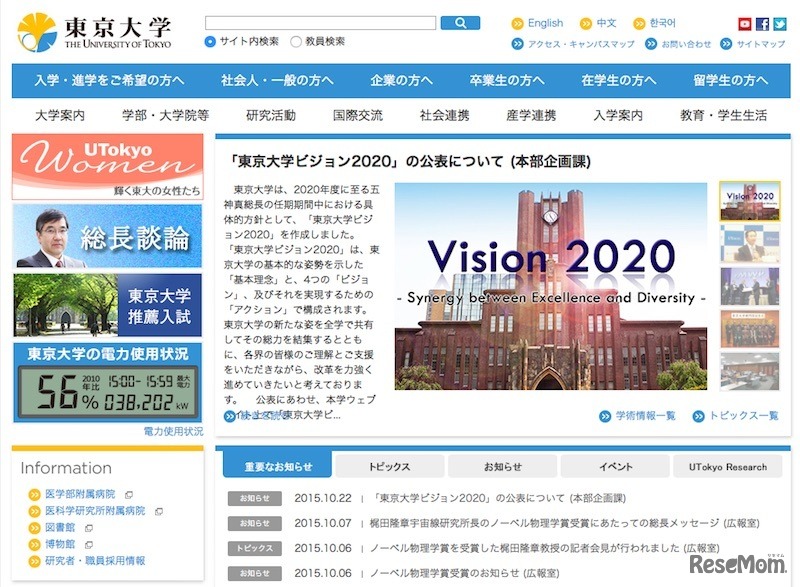Click the blue magnifier search button

coord(460,23)
